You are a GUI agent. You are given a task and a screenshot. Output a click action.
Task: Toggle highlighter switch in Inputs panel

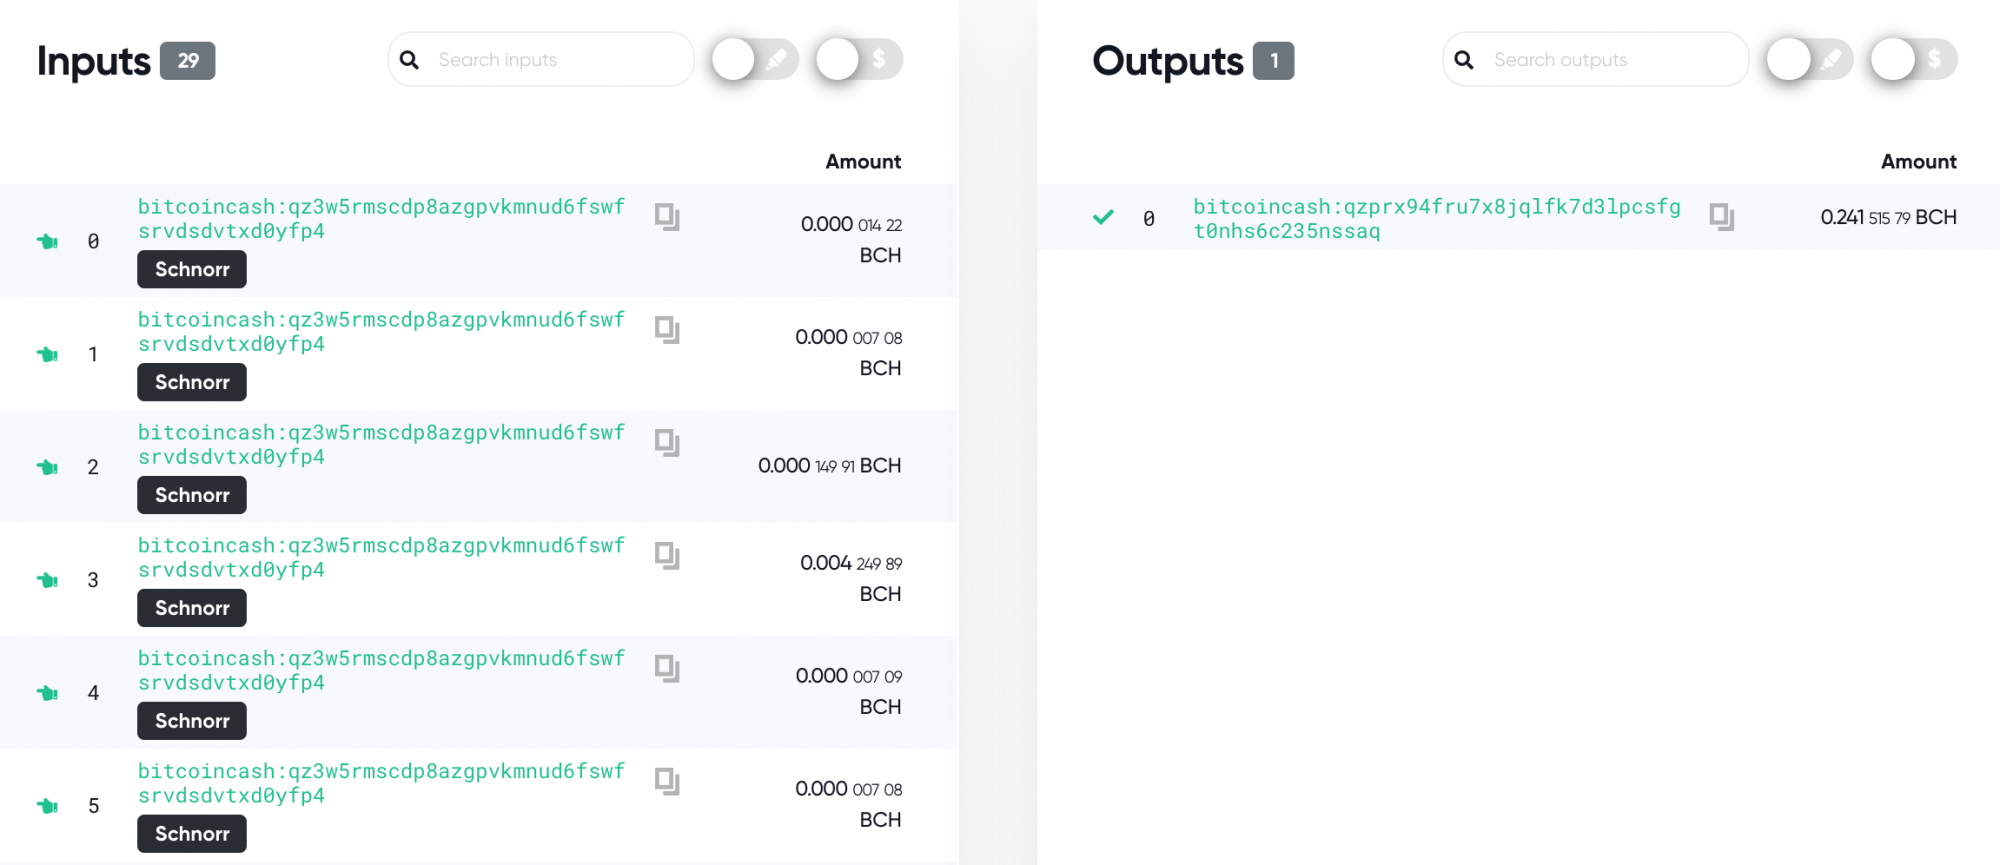click(755, 60)
